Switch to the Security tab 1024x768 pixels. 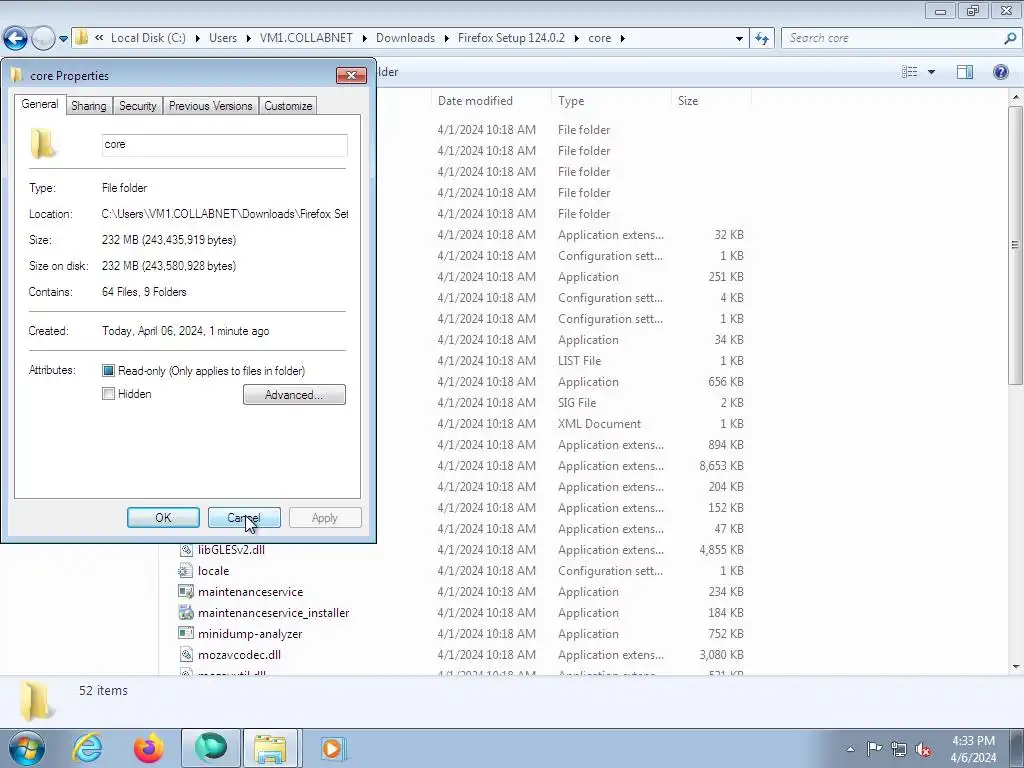click(x=138, y=106)
